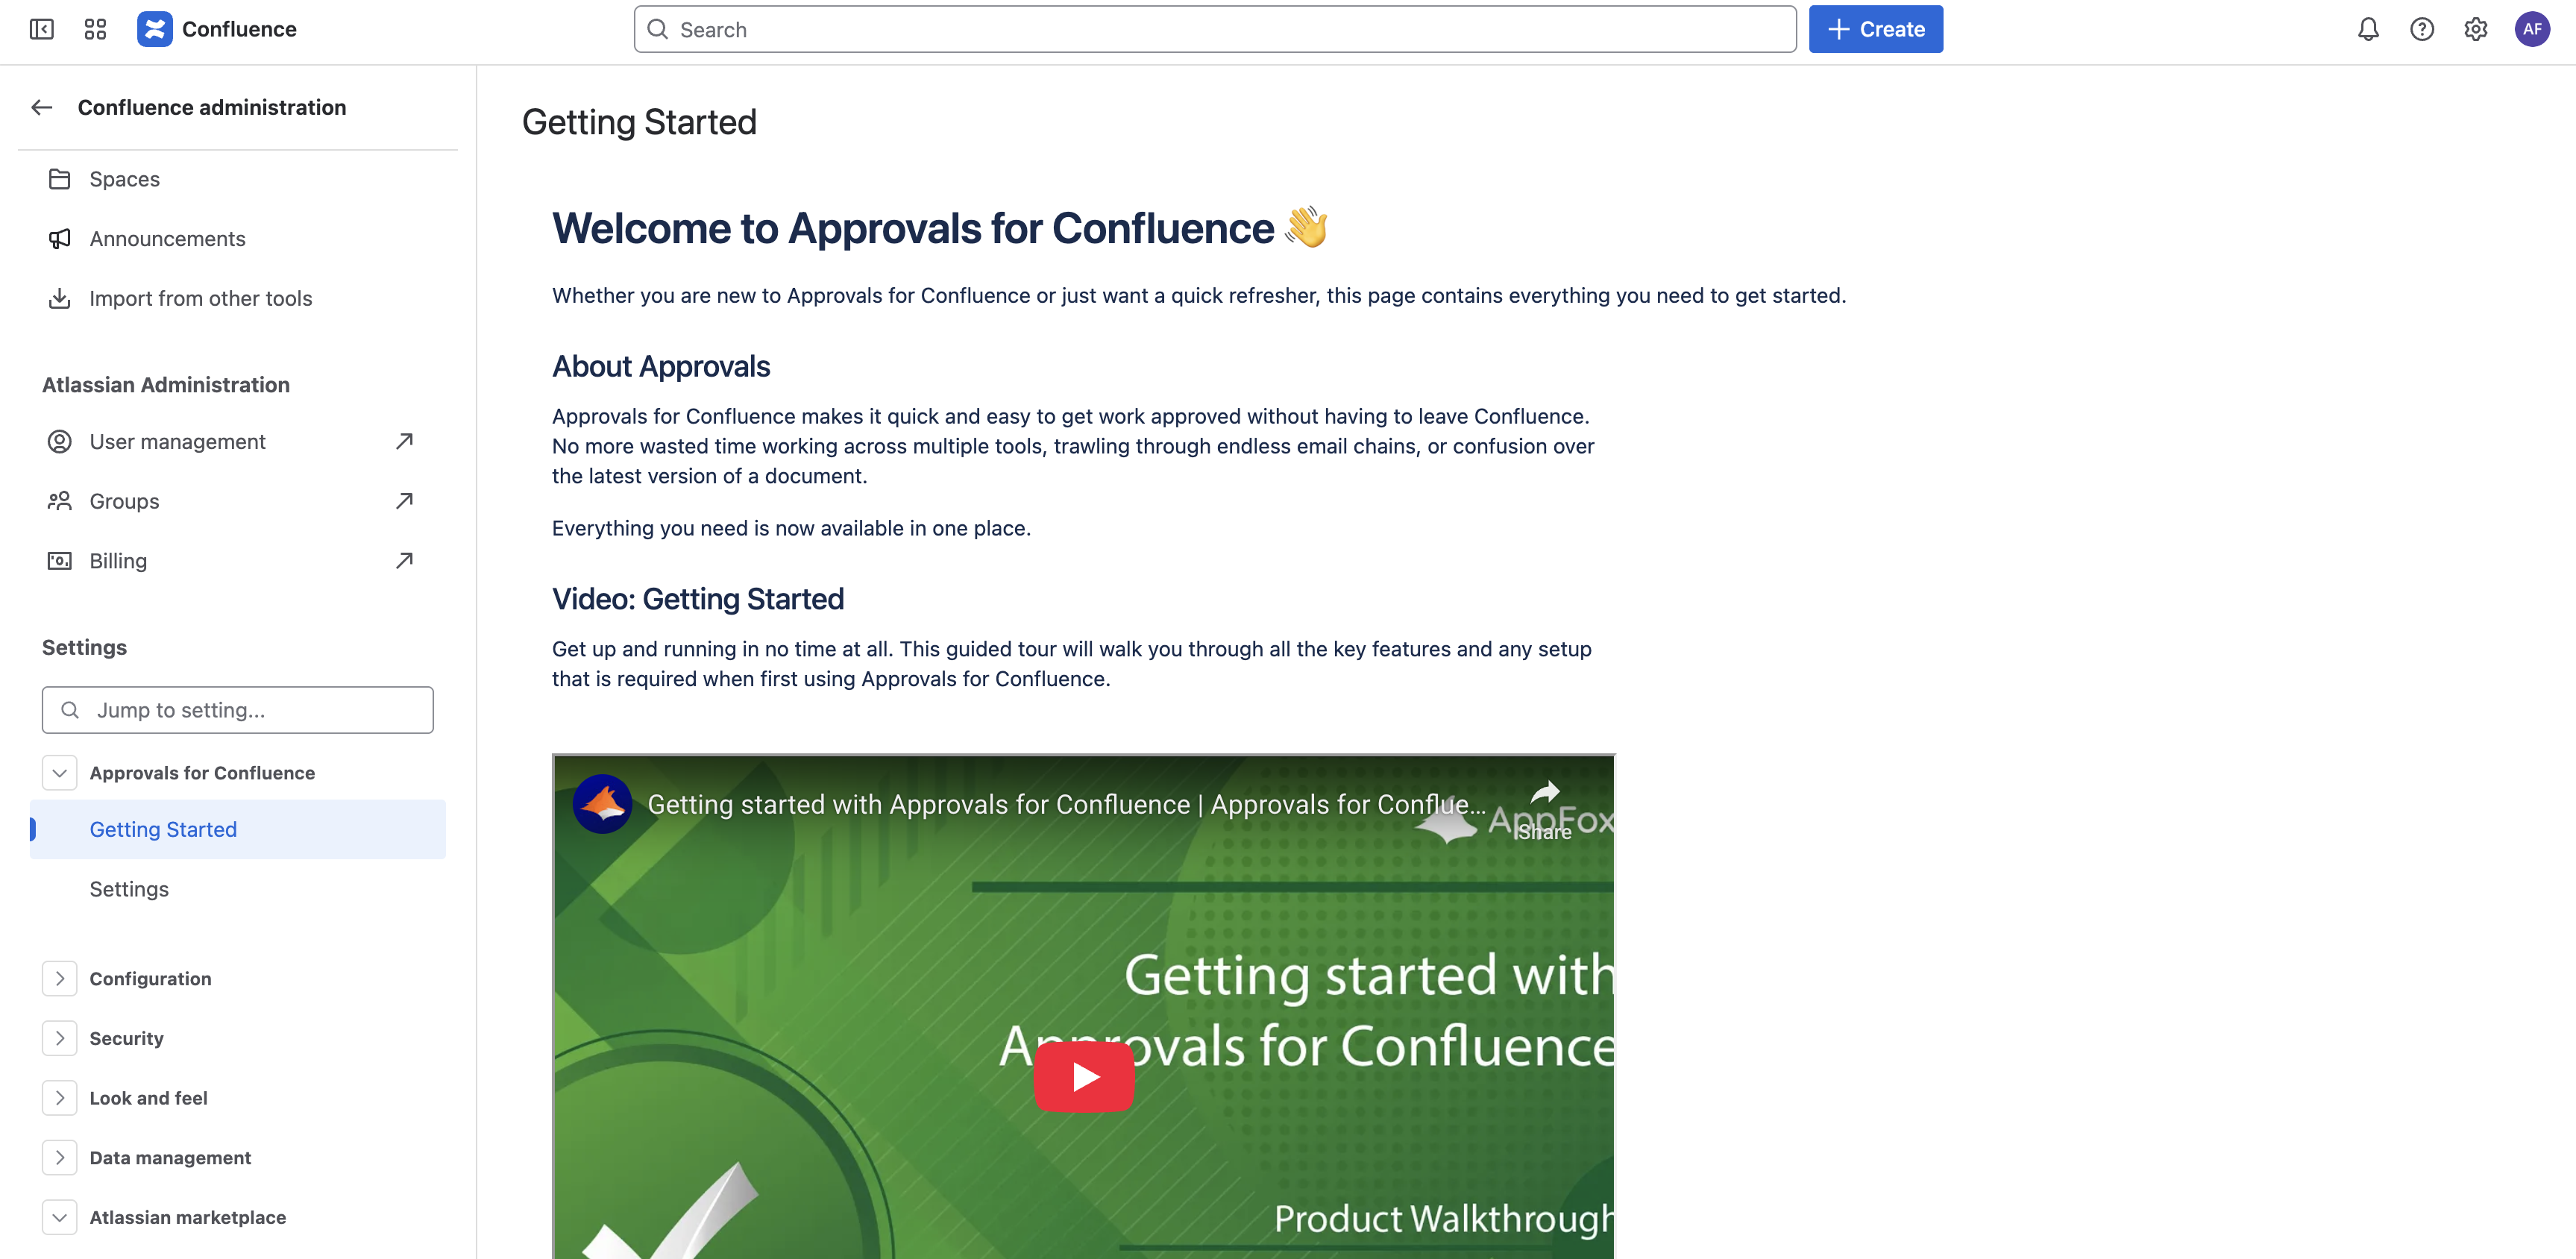Open the AF profile avatar
Viewport: 2576px width, 1259px height.
point(2533,29)
